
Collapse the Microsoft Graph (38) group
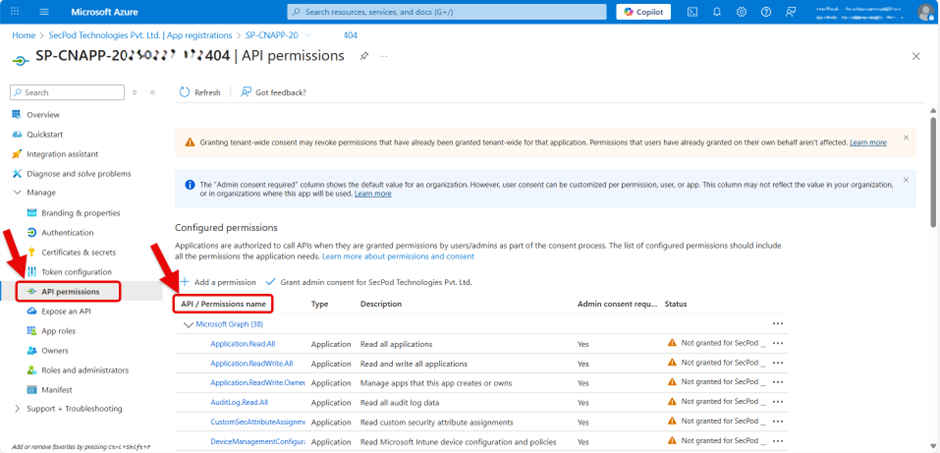click(188, 324)
